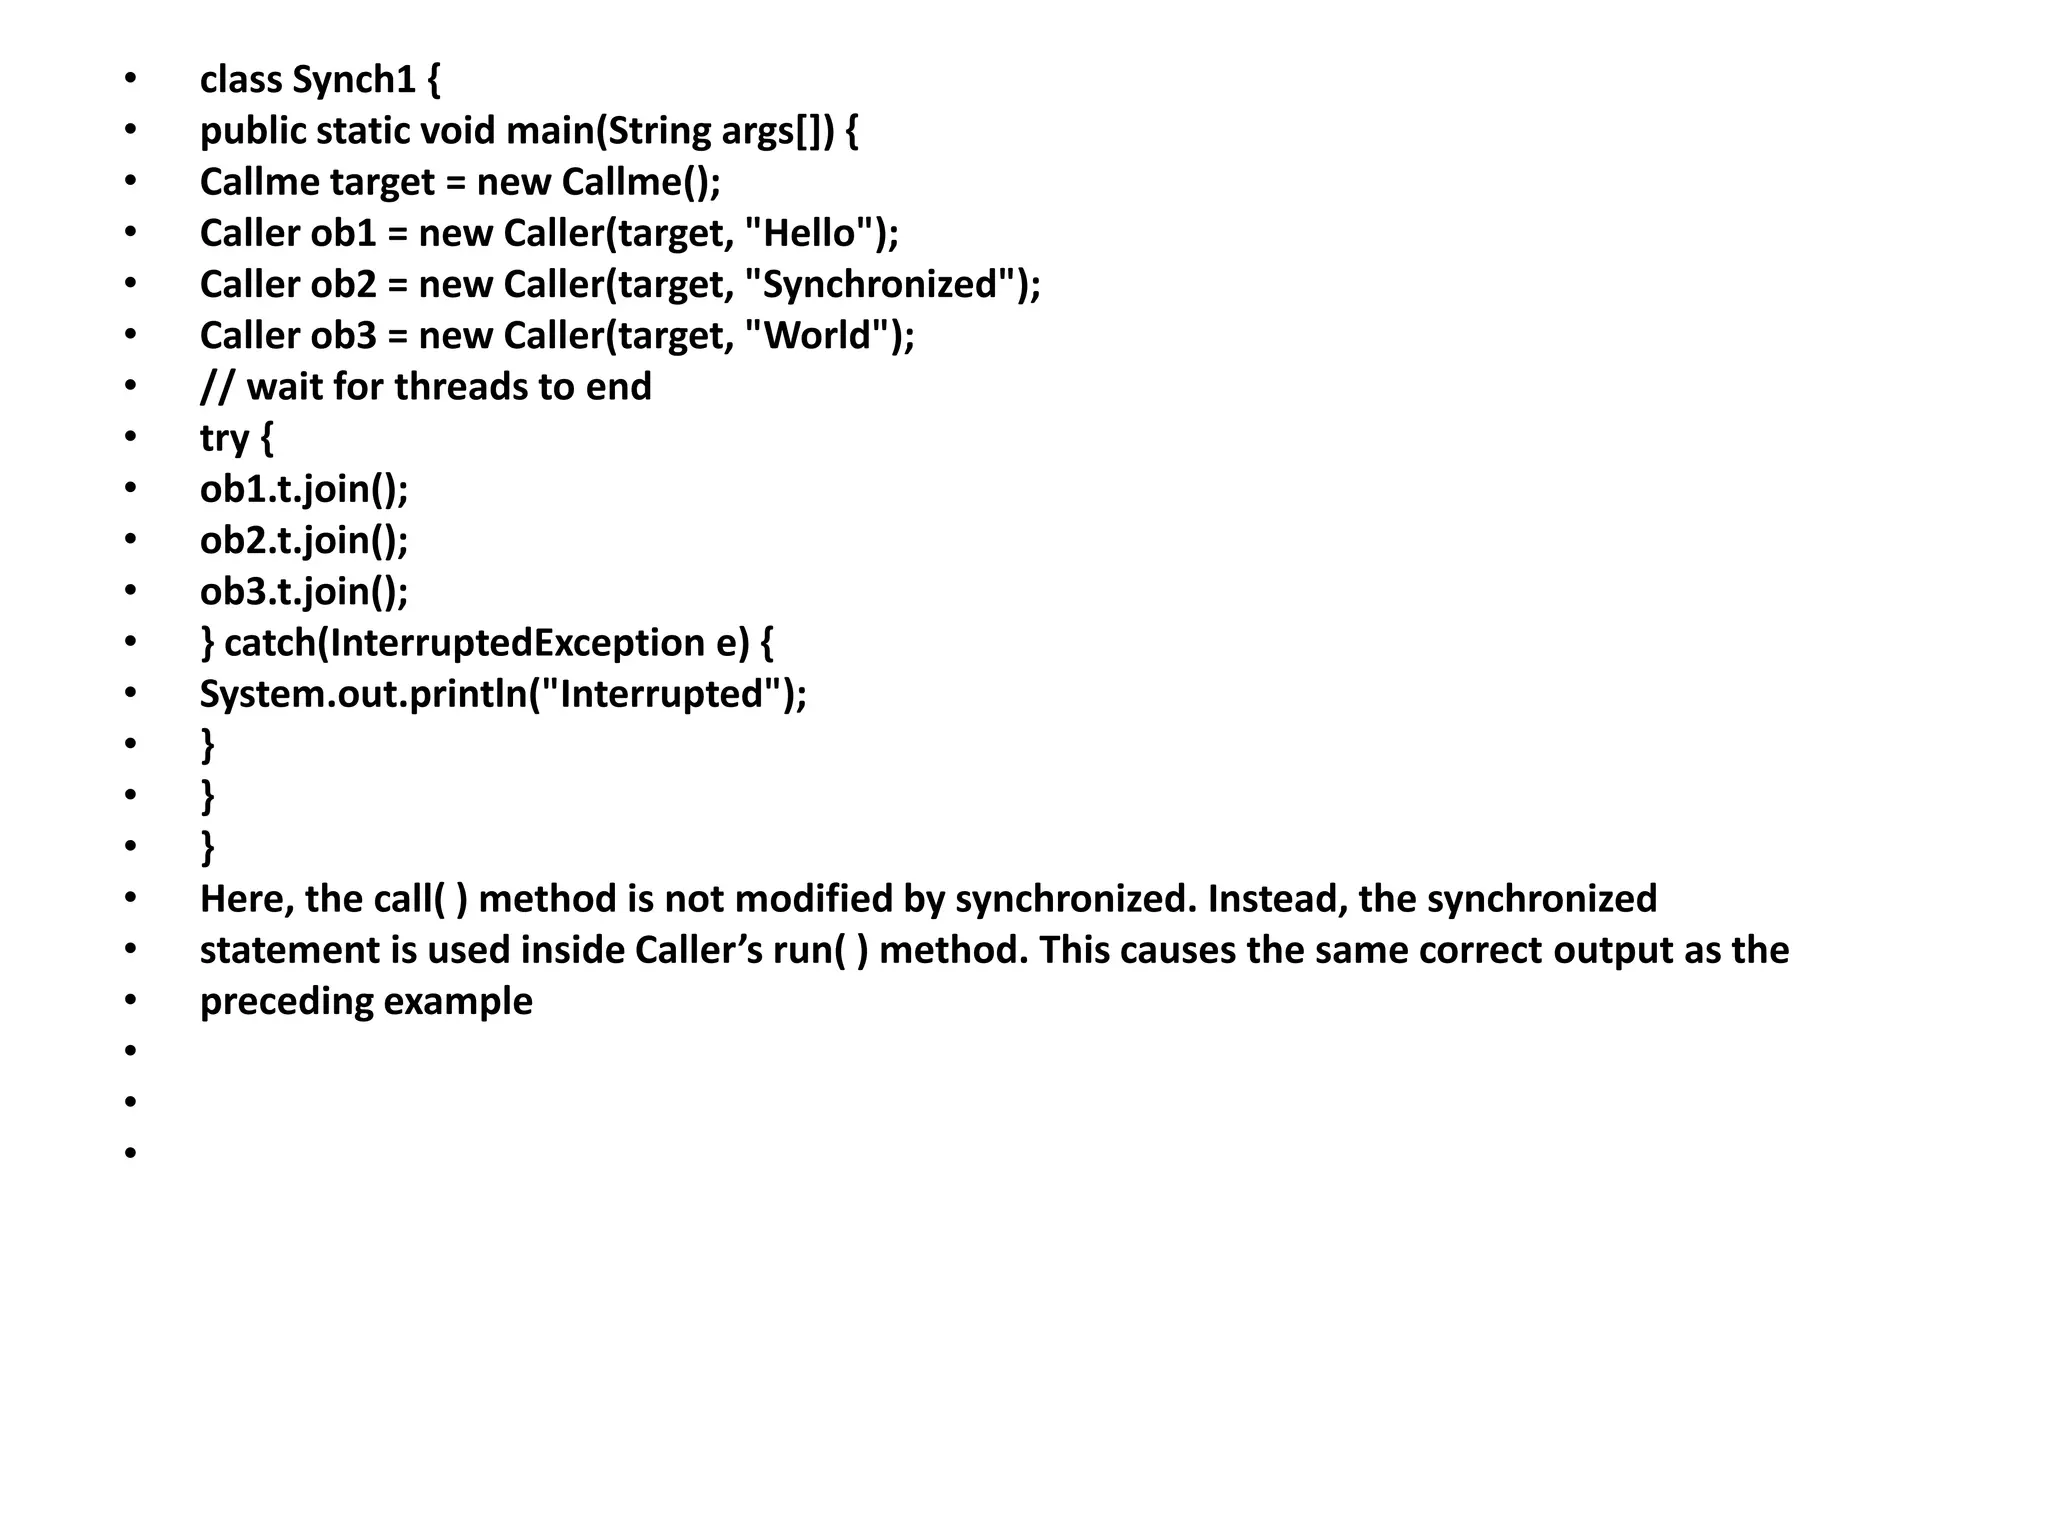Click the Caller ob1 "Hello" line
2048x1536 pixels.
pos(550,233)
